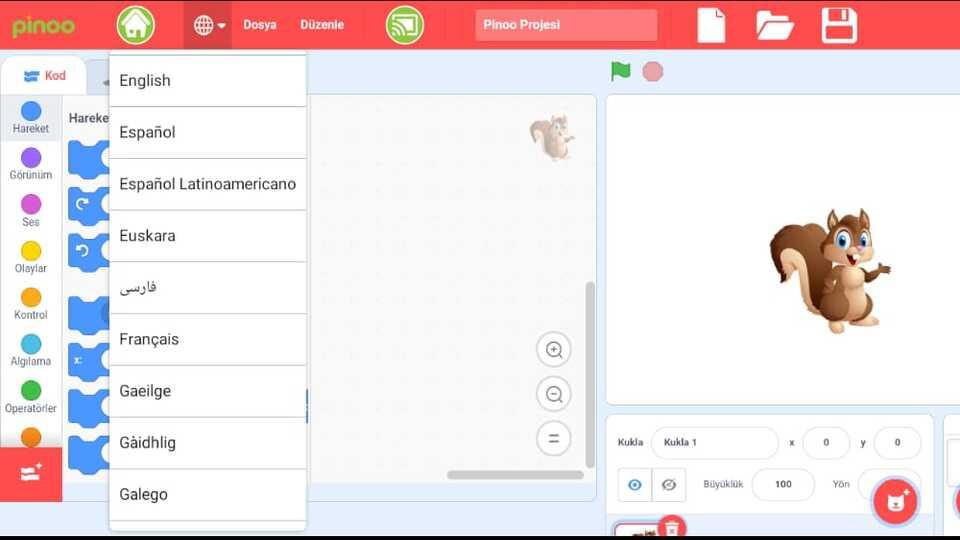This screenshot has width=960, height=540.
Task: Select the Kontrol block category
Action: coord(31,304)
